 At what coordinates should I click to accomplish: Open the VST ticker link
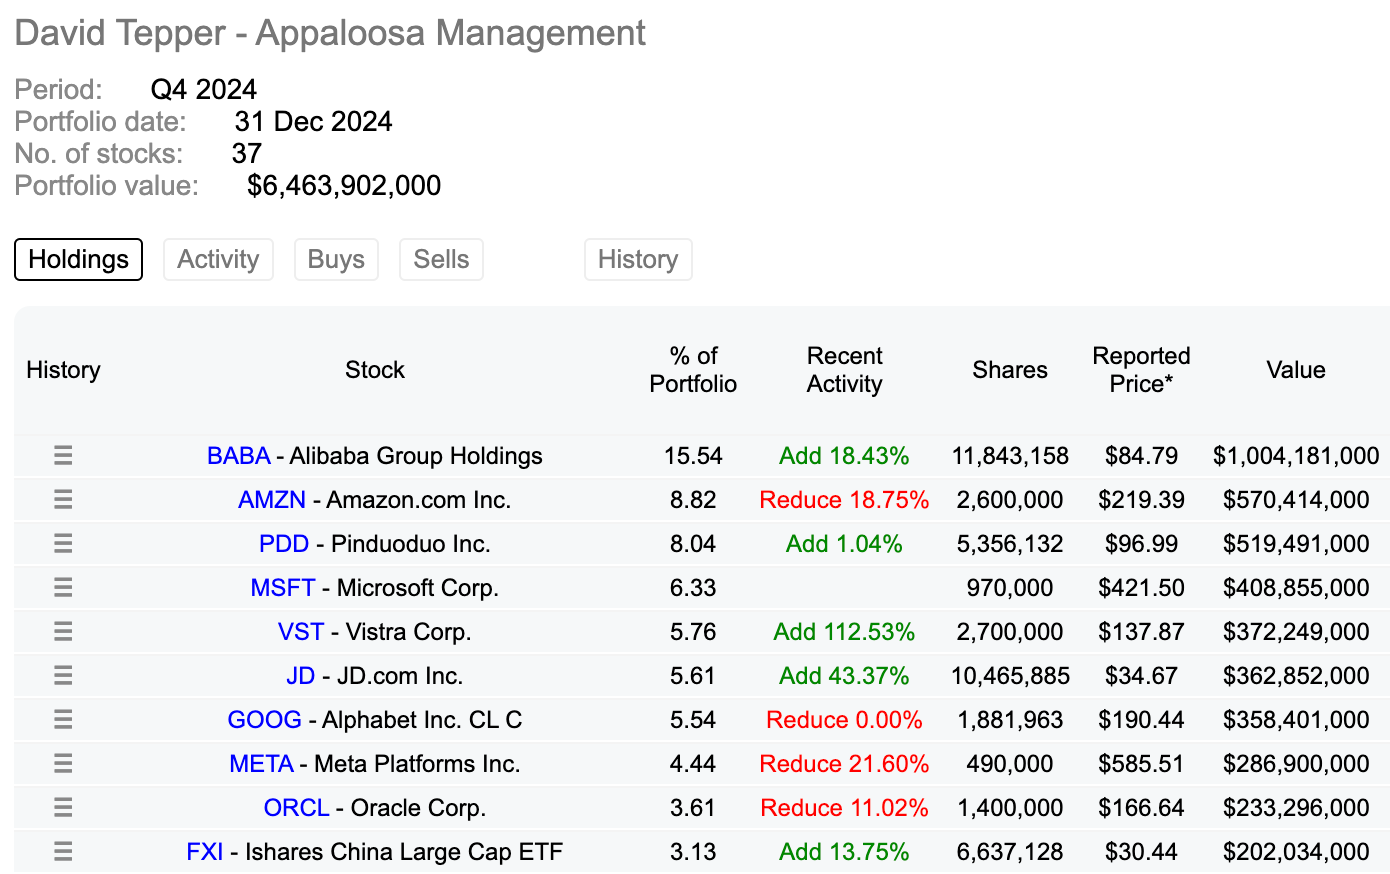point(301,632)
